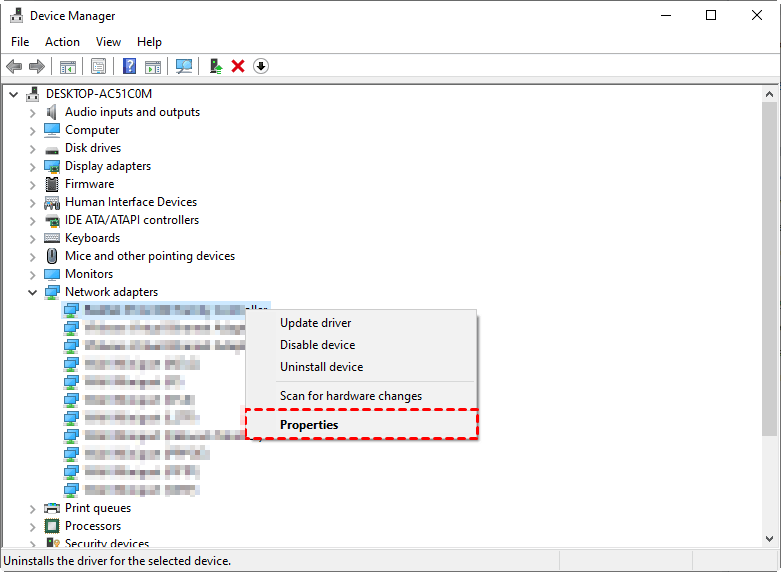Toggle the Show/Hide Action Pane icon
The image size is (781, 572).
[153, 66]
